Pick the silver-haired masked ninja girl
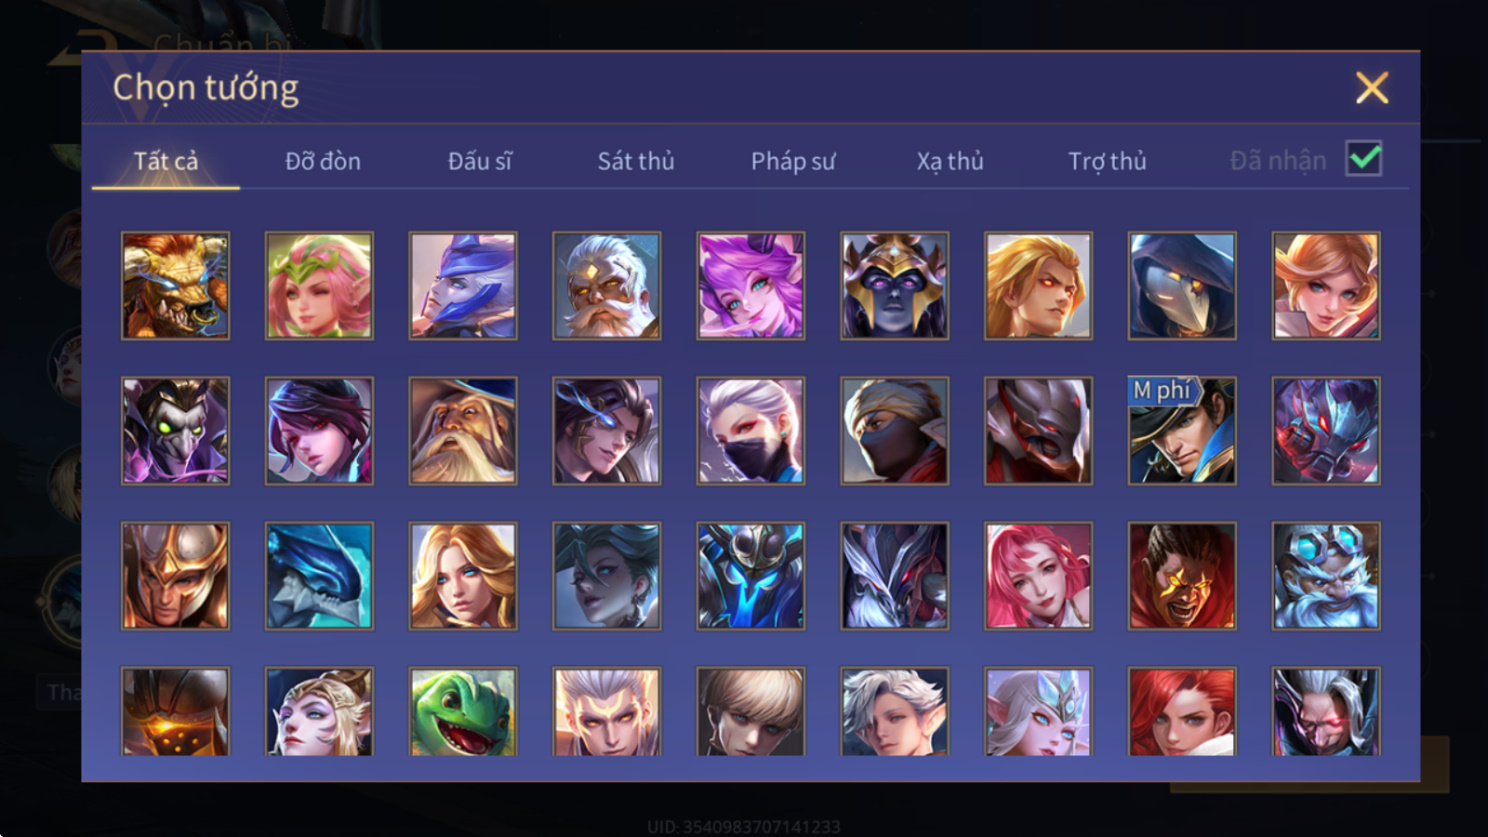 (x=750, y=431)
